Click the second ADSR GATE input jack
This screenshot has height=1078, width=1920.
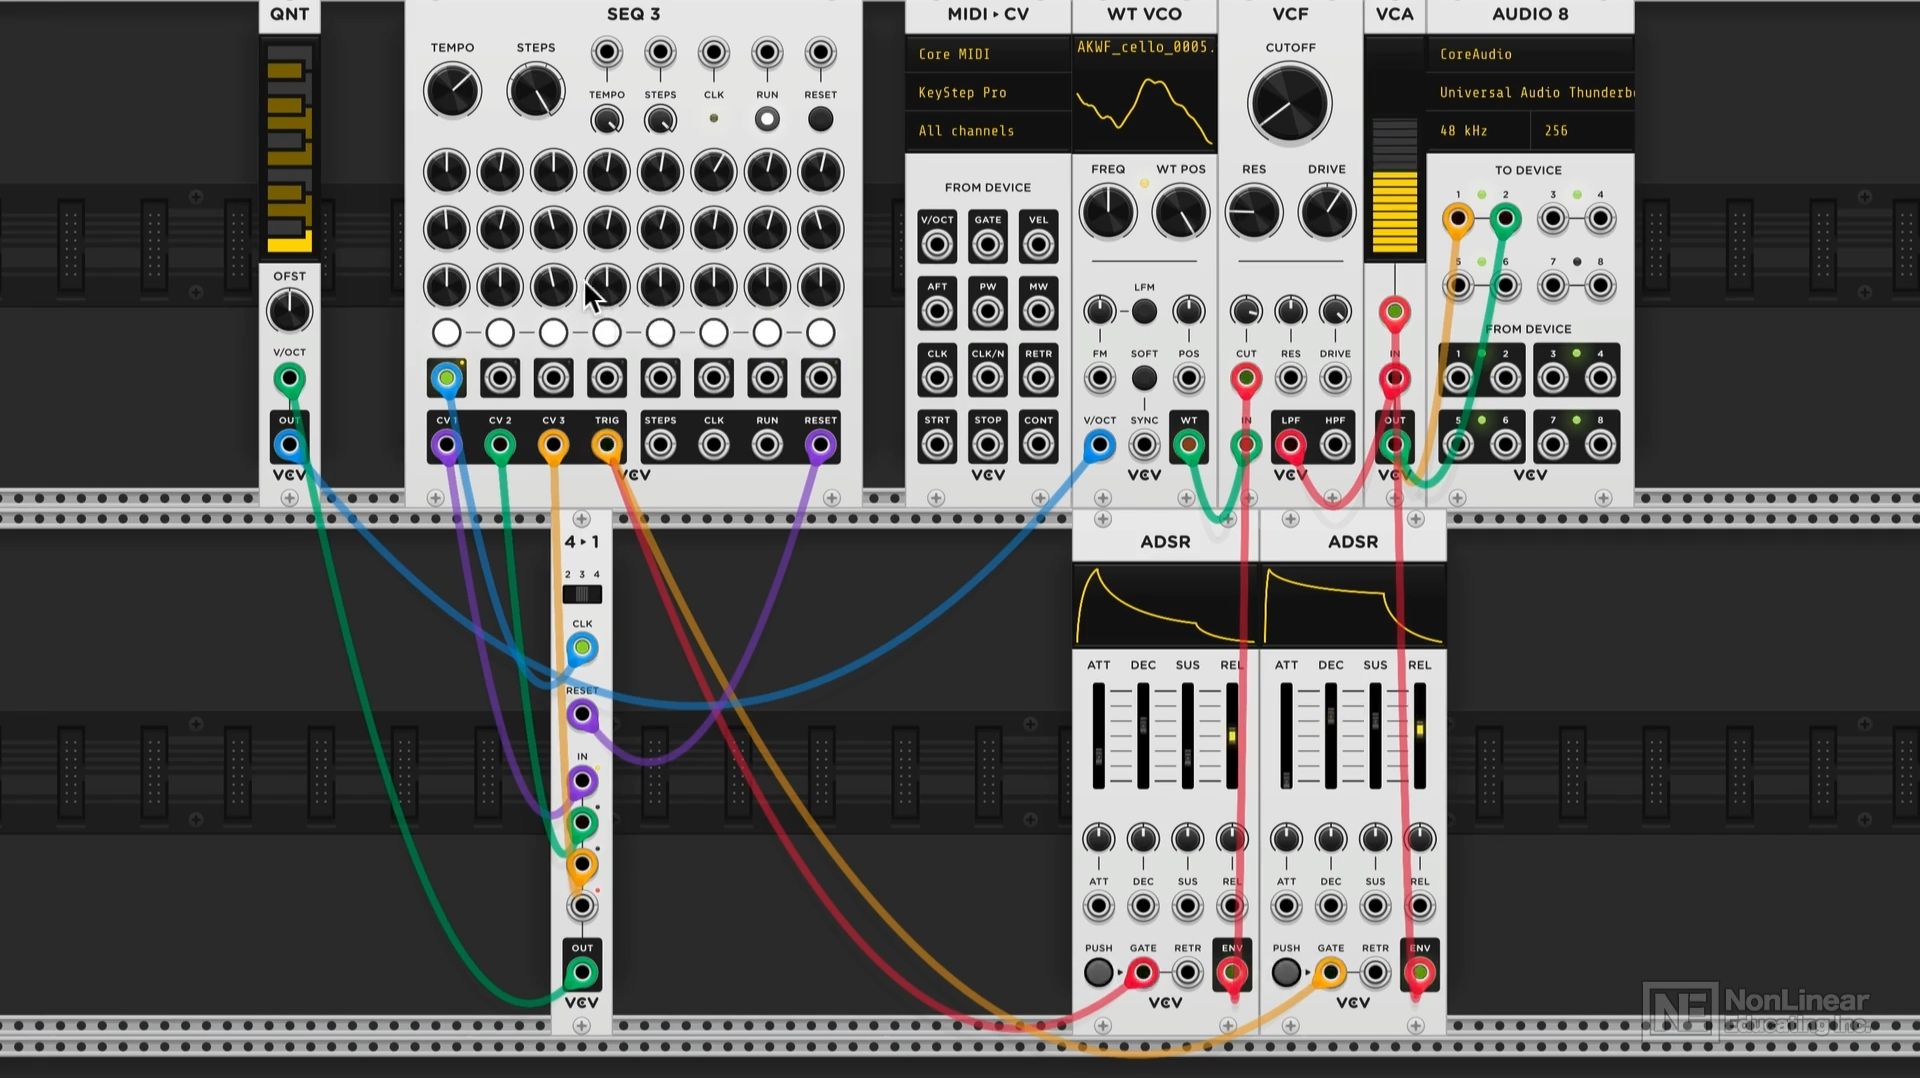pyautogui.click(x=1331, y=972)
